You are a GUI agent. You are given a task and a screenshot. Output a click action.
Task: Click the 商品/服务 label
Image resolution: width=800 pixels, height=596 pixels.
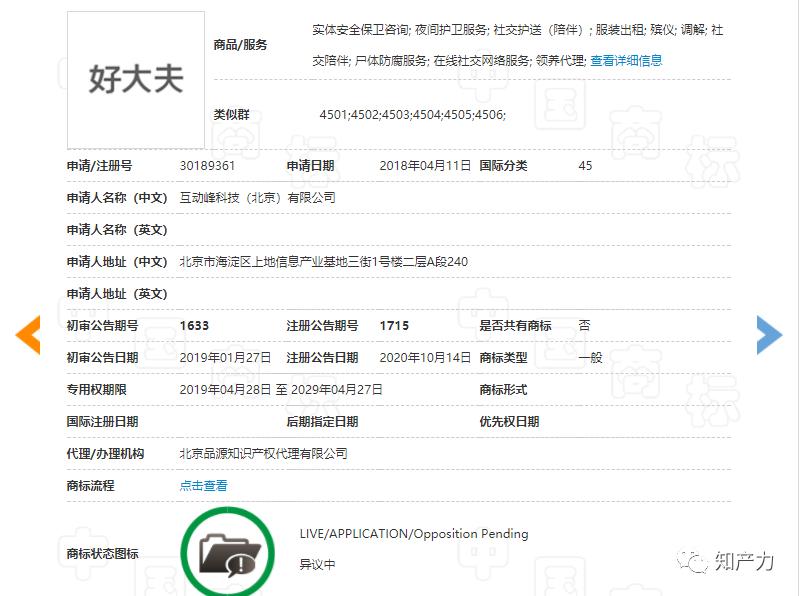(x=240, y=45)
